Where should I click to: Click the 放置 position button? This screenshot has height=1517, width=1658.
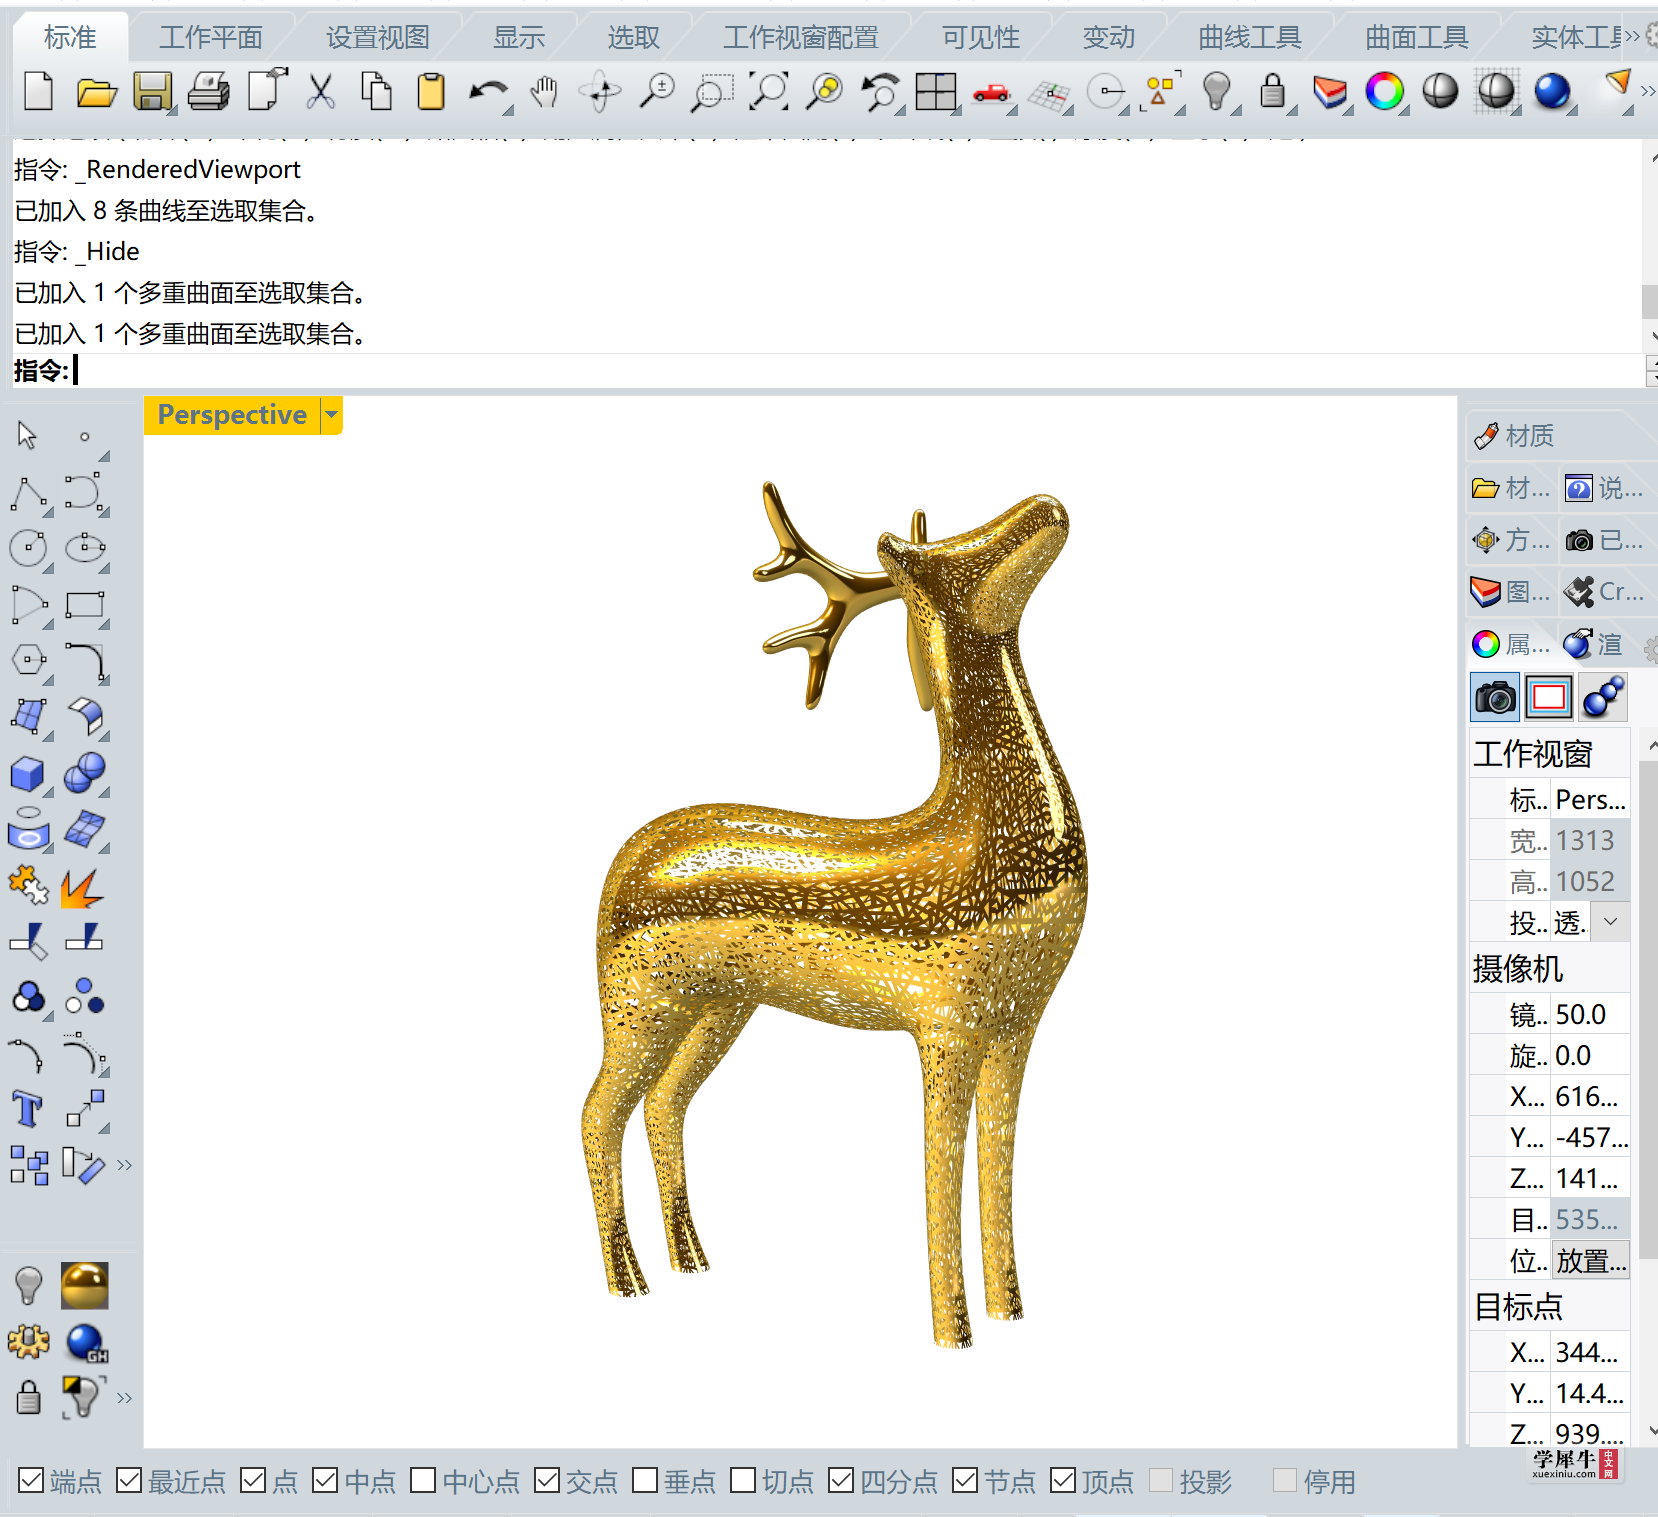1590,1261
